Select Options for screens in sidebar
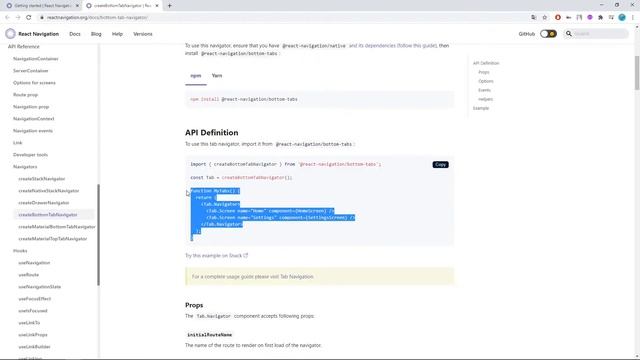The image size is (640, 360). (34, 83)
